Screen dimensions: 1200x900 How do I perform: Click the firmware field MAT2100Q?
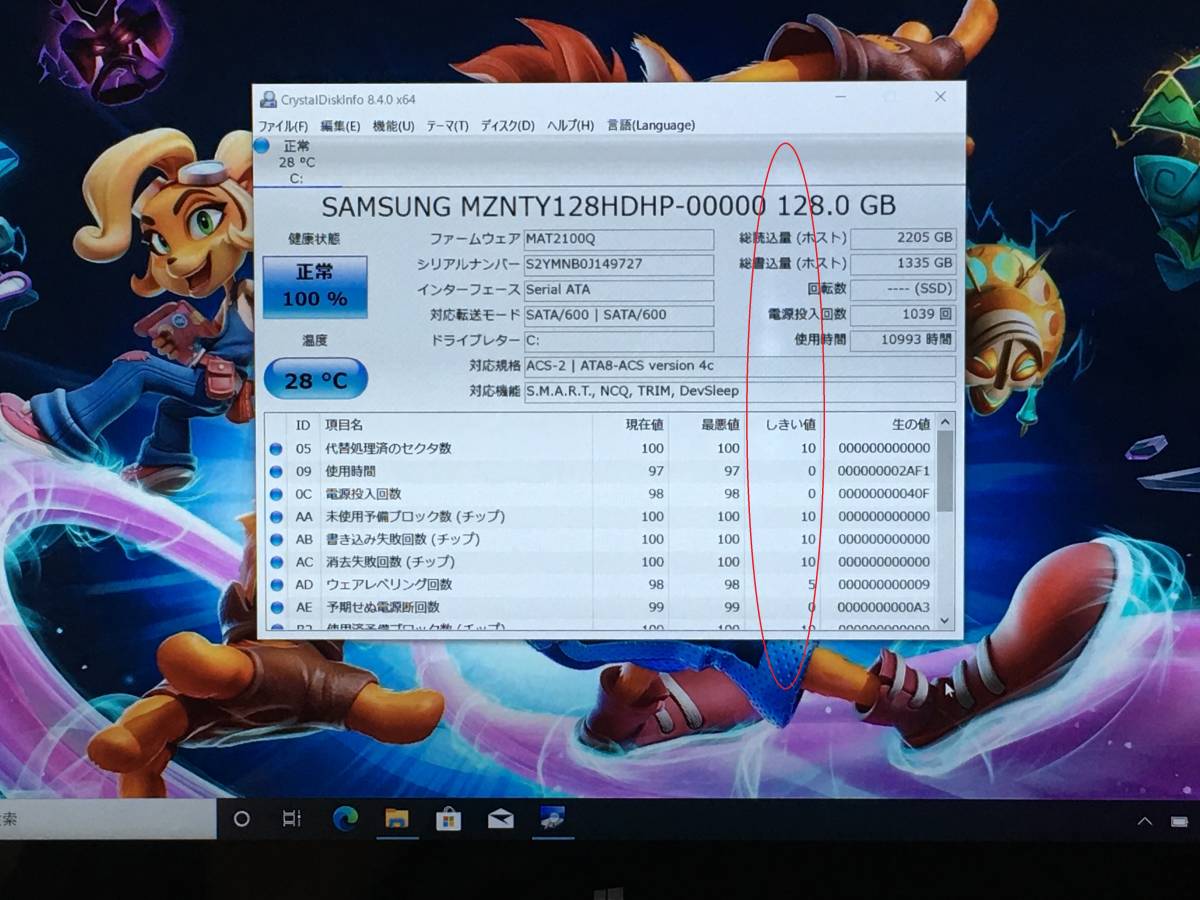(x=619, y=240)
